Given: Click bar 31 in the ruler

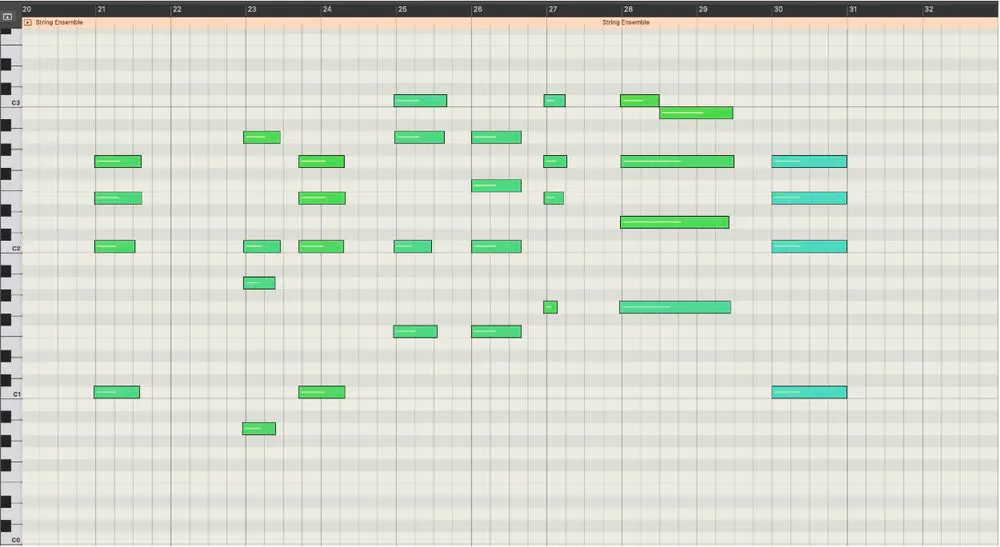Looking at the screenshot, I should tap(853, 9).
